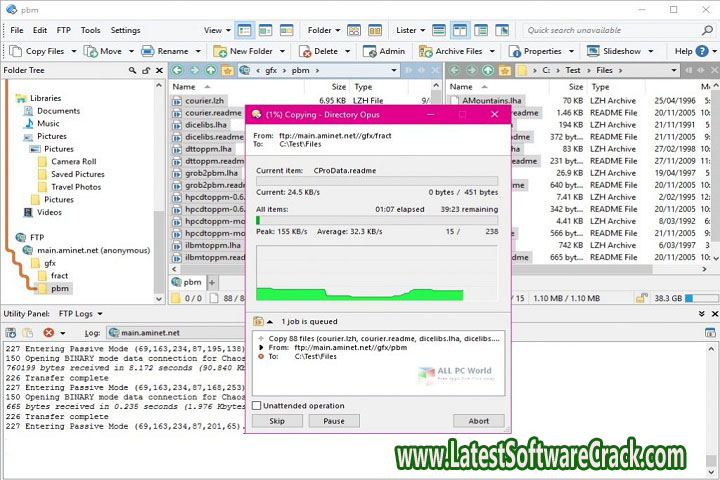Abort the copy operation
The height and width of the screenshot is (480, 720).
pos(478,421)
